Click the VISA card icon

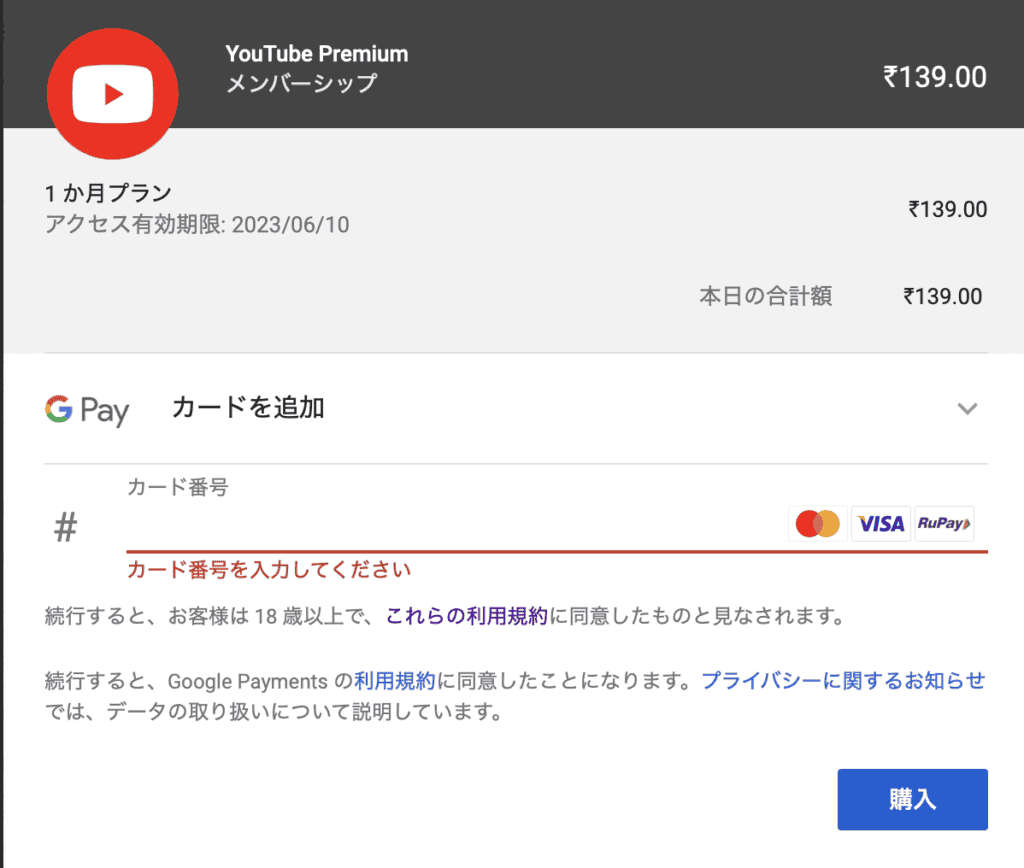coord(881,524)
